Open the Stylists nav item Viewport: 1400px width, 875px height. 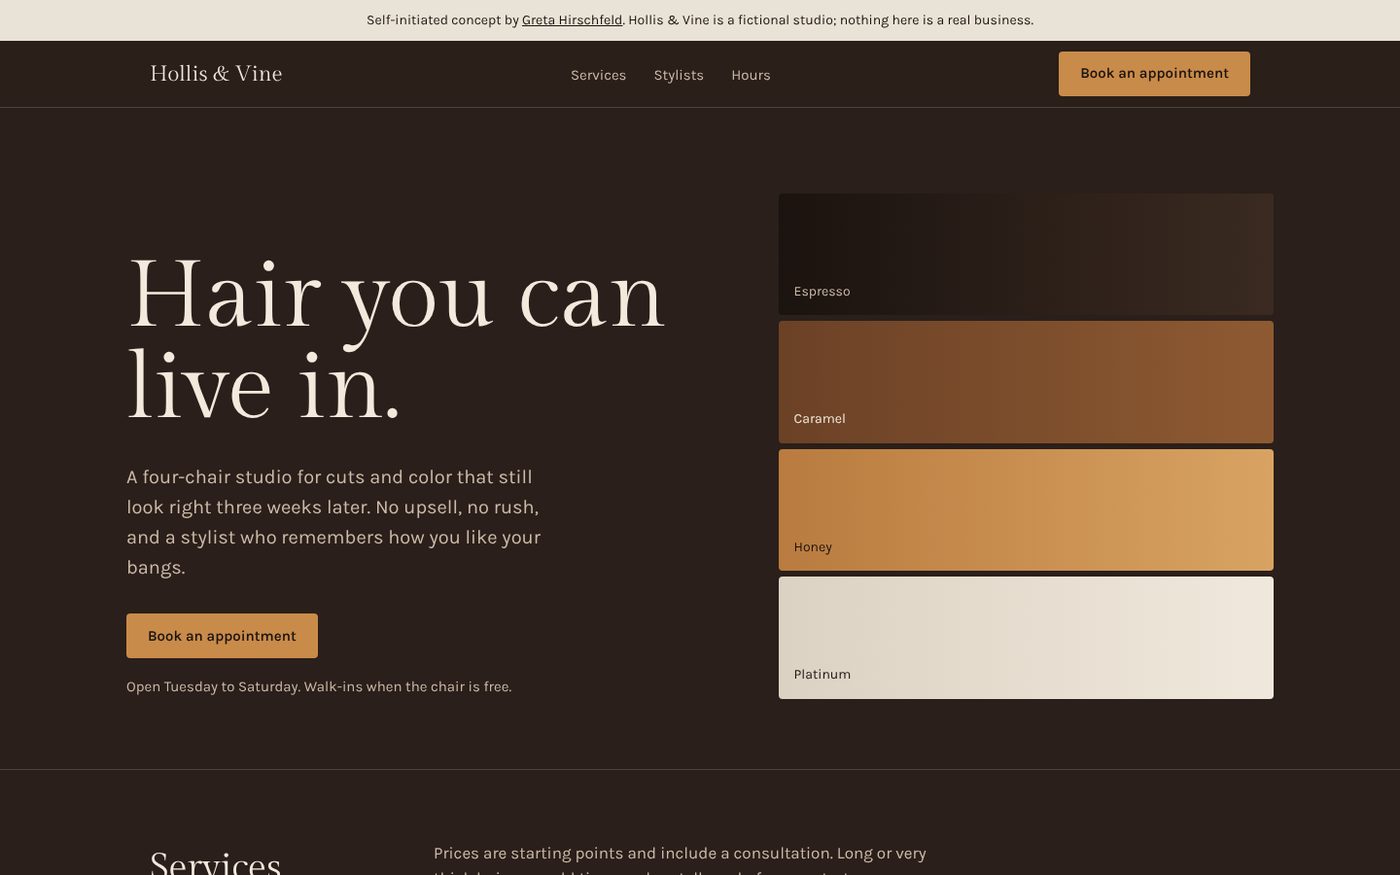[x=679, y=75]
